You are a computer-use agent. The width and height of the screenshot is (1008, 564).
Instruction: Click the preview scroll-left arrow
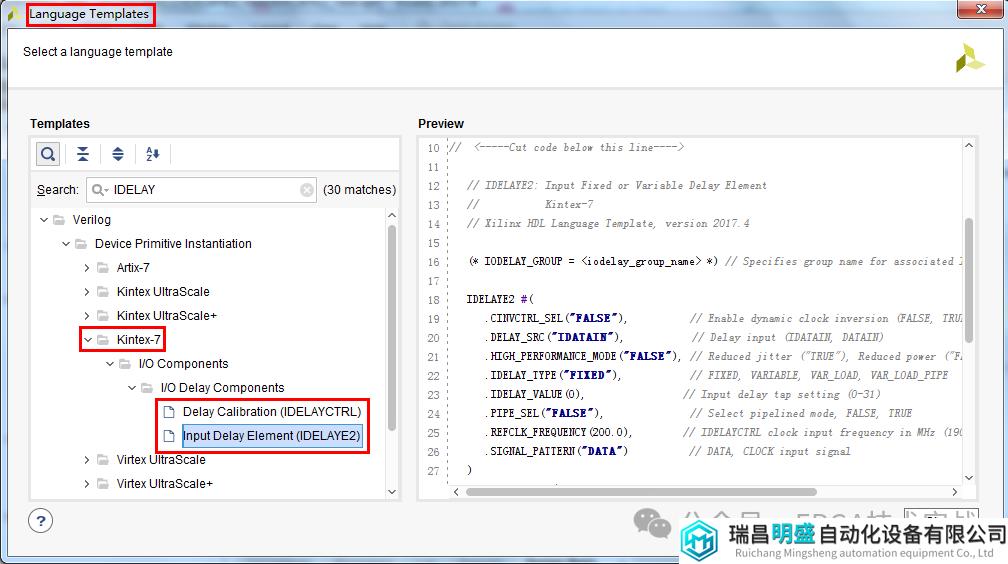(x=456, y=492)
